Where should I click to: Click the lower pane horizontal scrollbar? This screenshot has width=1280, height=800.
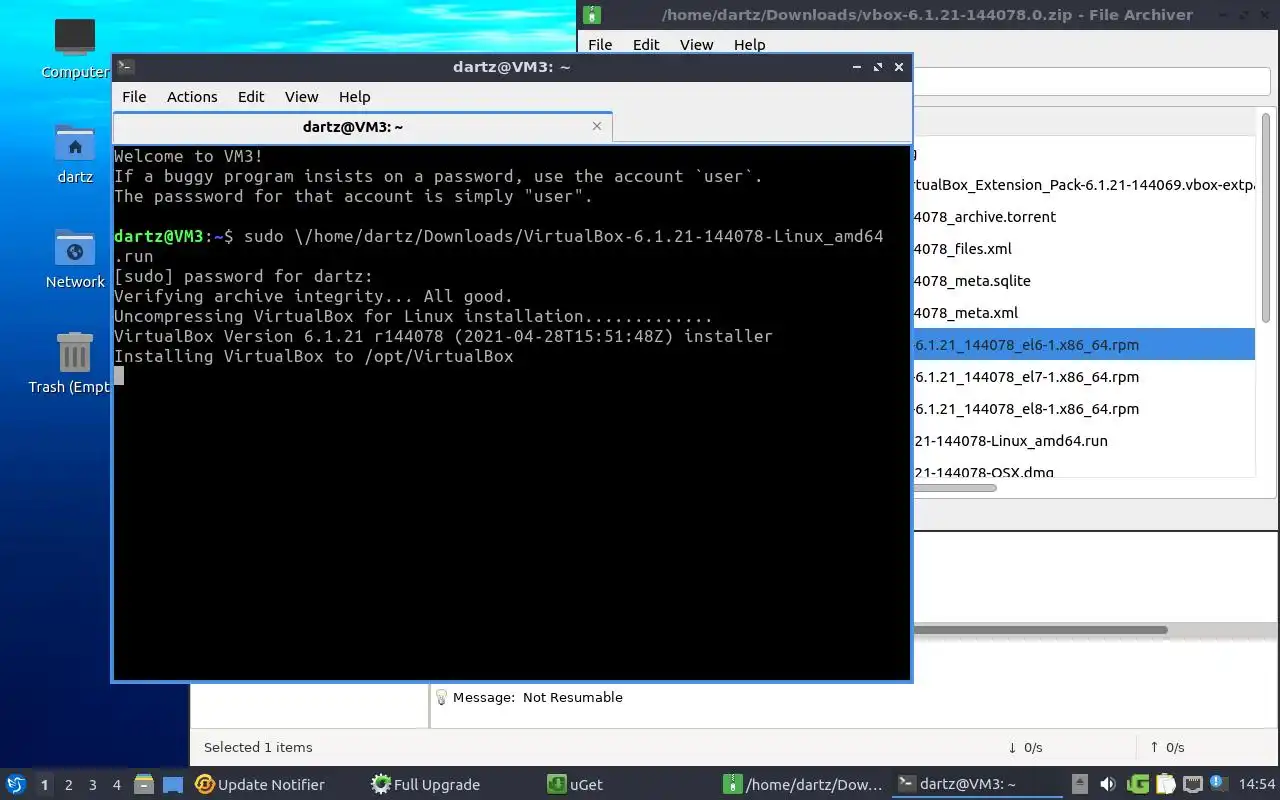click(x=1040, y=630)
